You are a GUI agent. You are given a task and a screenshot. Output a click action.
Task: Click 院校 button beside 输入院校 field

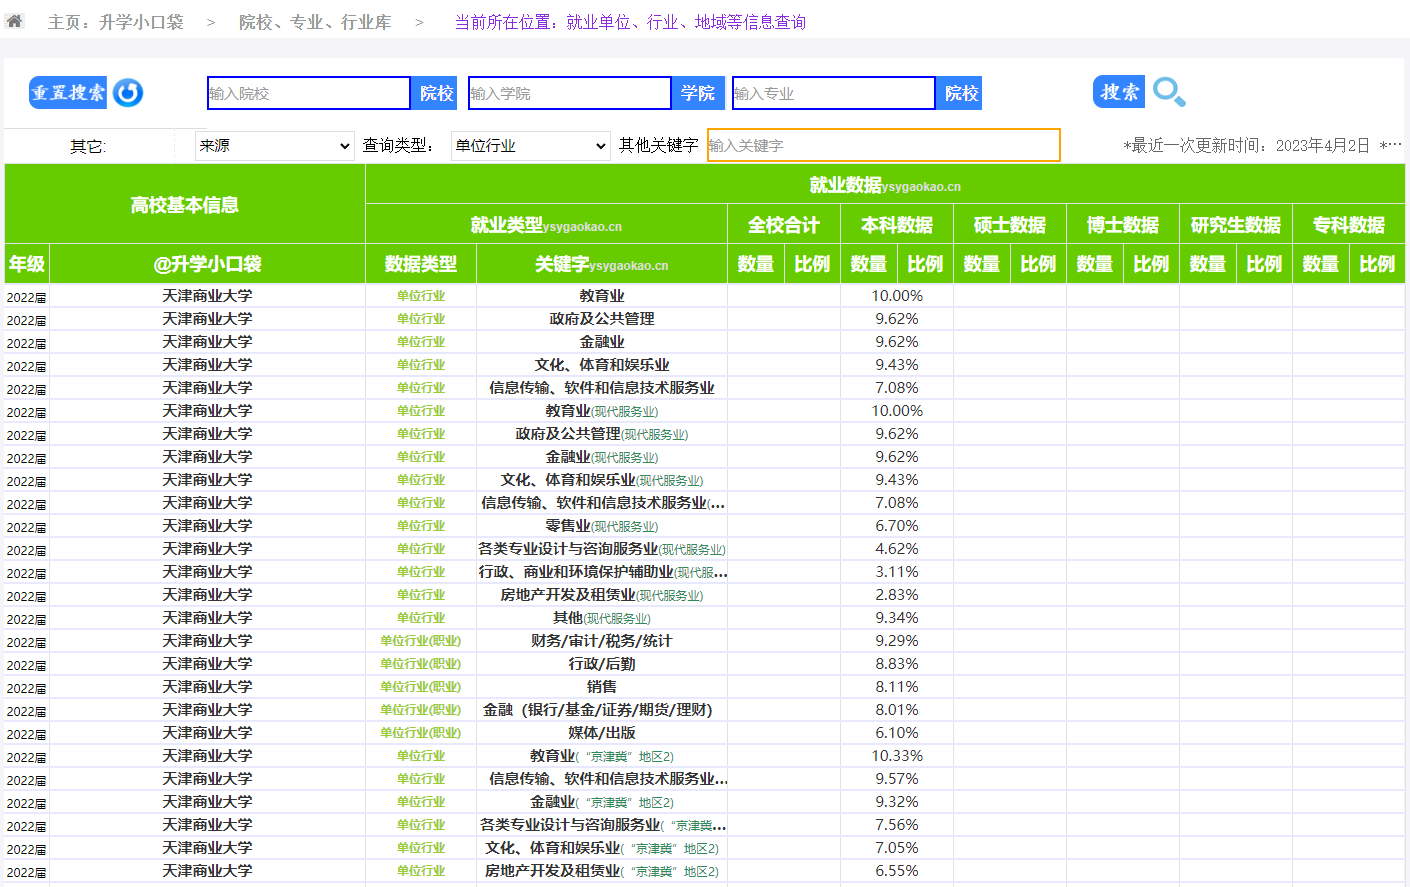click(436, 93)
